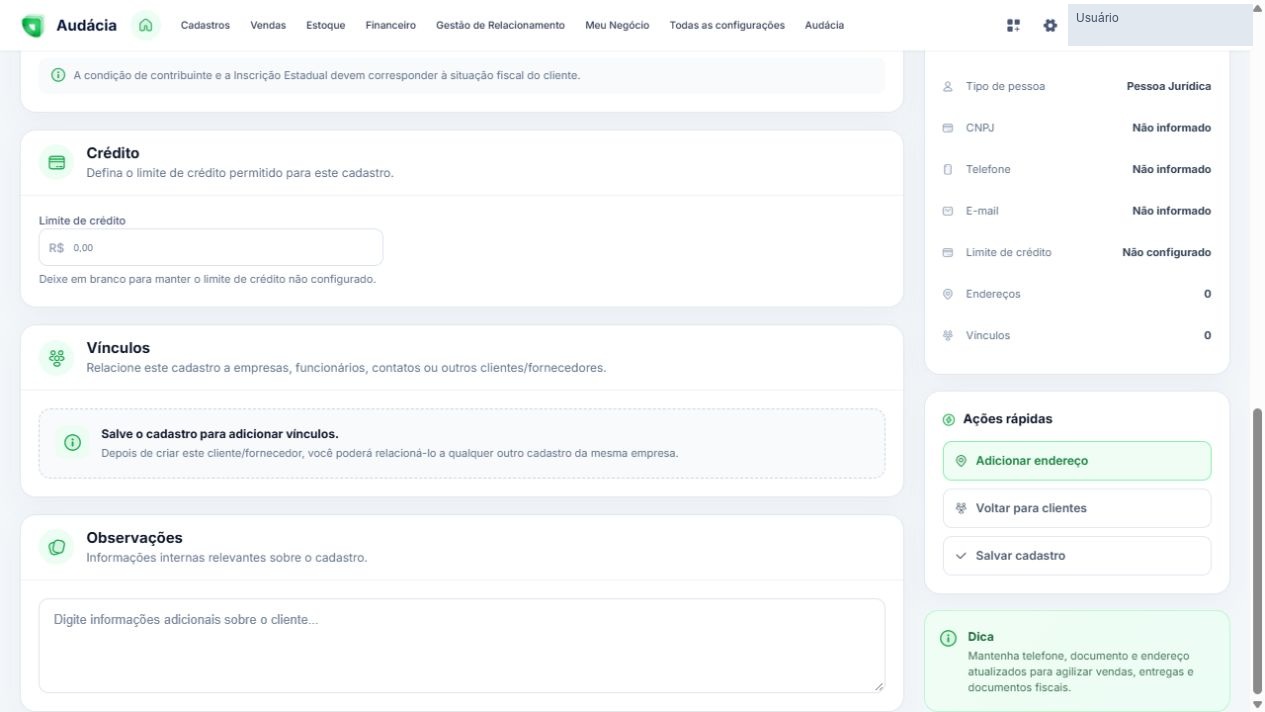Click the Tipo de pessoa person icon
1265x712 pixels.
[x=948, y=86]
